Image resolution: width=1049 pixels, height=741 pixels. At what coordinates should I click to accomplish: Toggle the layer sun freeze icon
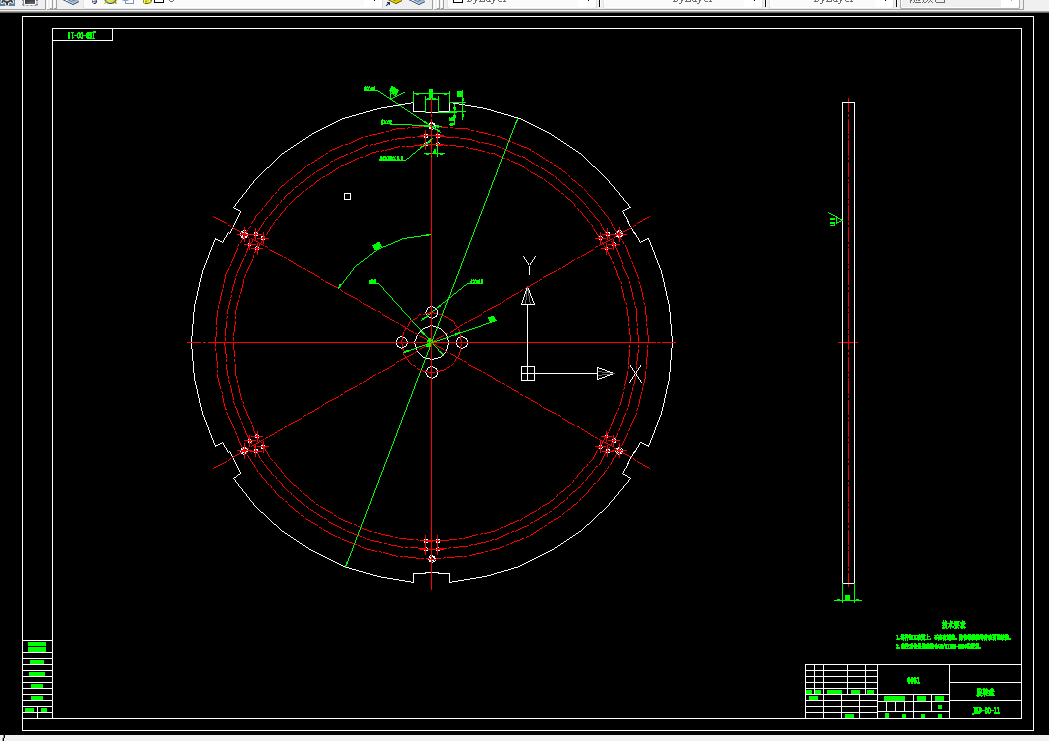(111, 1)
